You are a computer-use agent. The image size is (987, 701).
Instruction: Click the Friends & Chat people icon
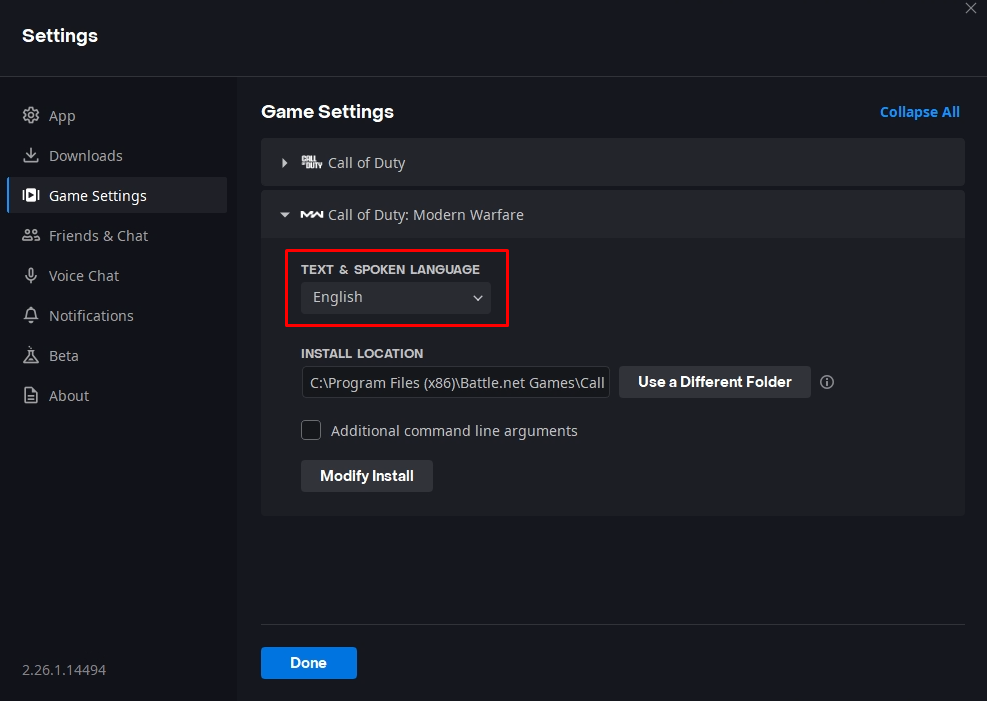pyautogui.click(x=31, y=235)
